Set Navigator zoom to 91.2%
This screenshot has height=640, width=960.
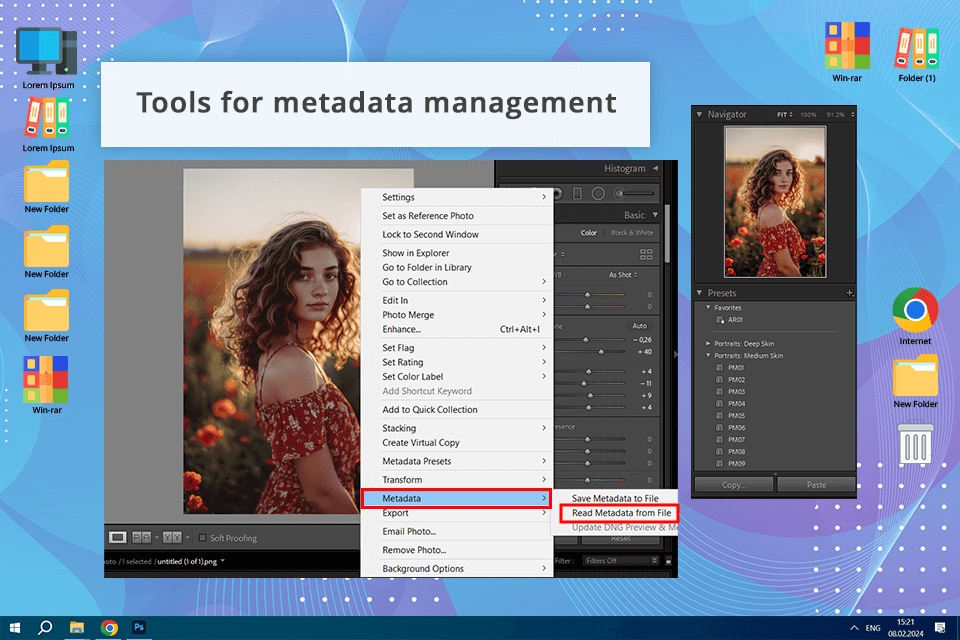[836, 115]
